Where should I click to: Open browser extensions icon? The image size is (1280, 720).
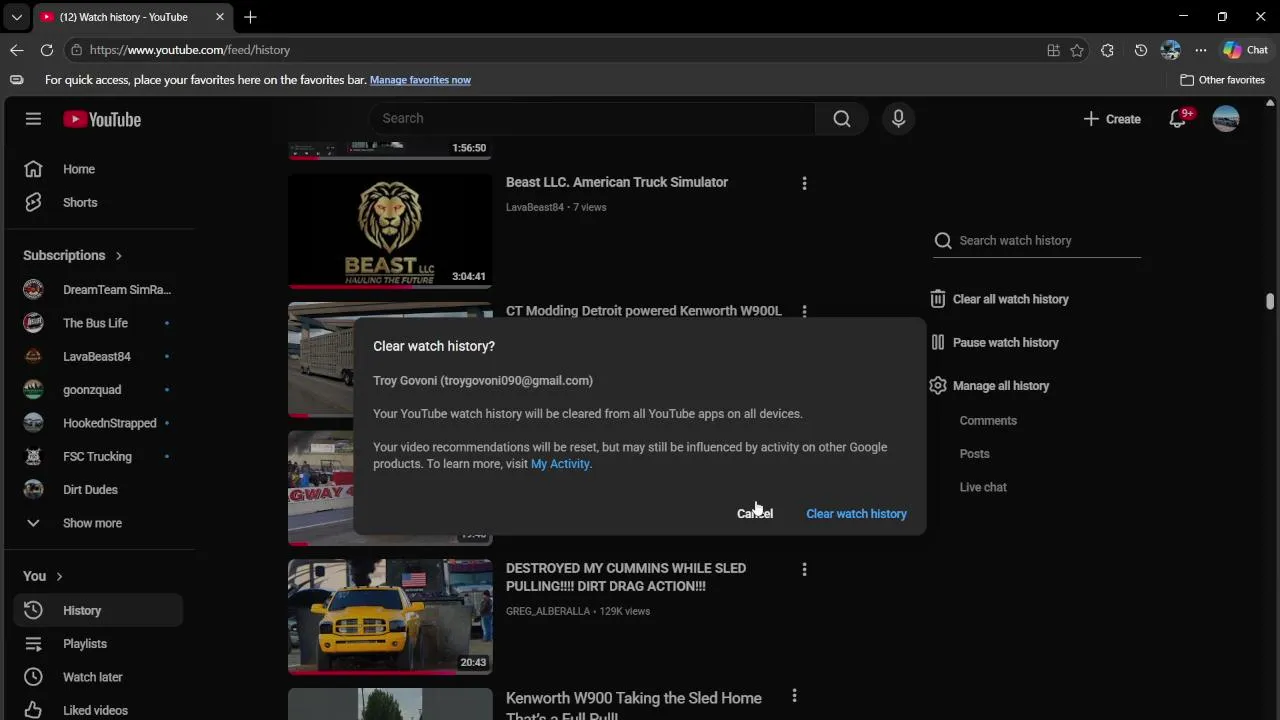tap(1107, 50)
